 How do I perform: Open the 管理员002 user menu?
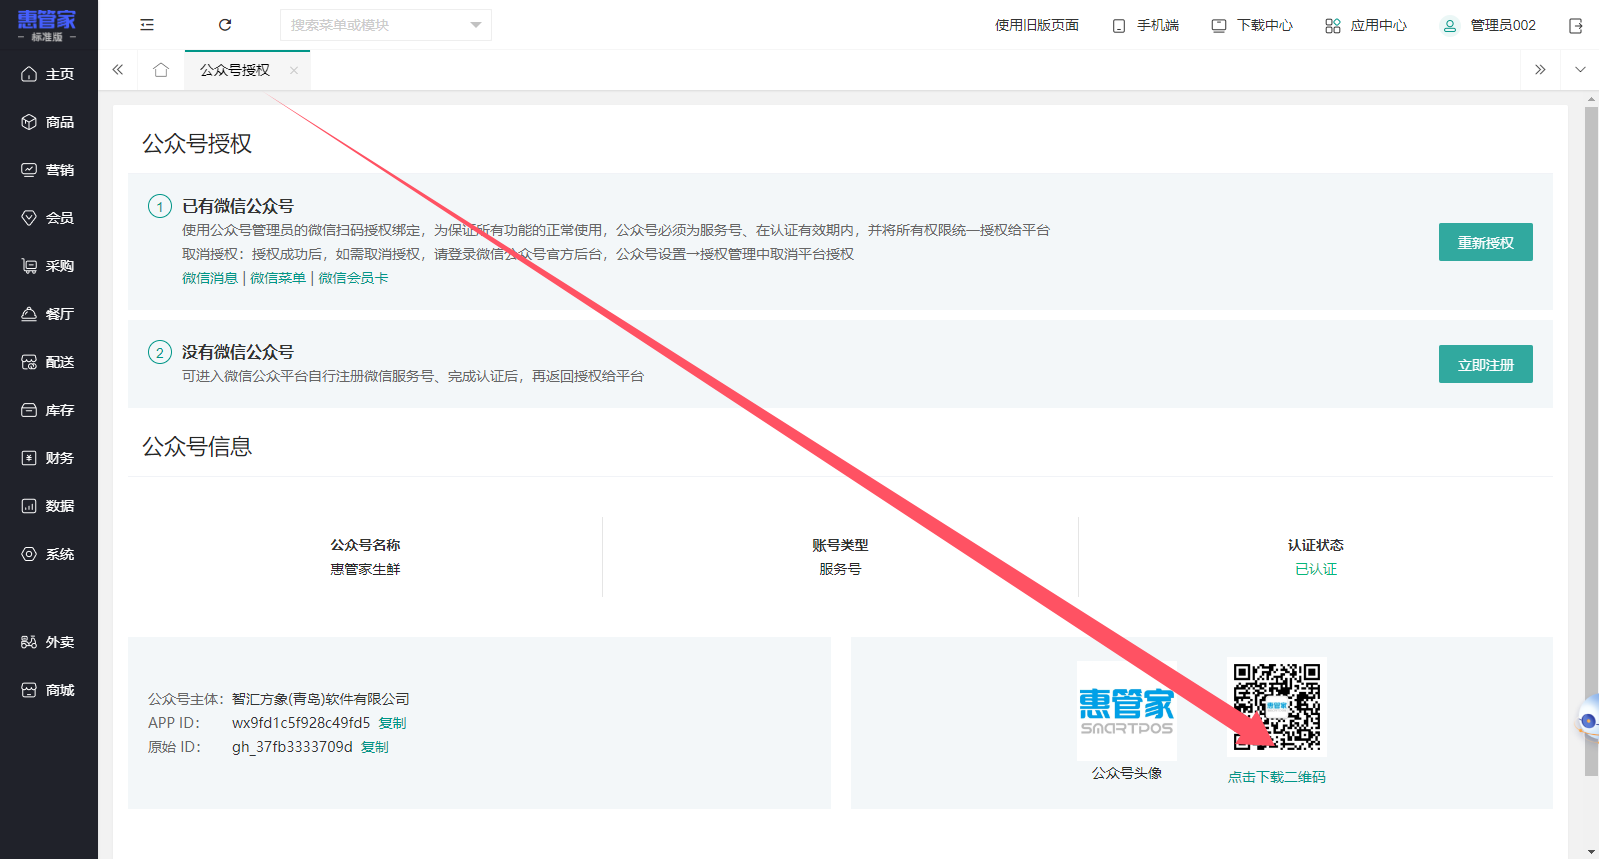click(1488, 26)
